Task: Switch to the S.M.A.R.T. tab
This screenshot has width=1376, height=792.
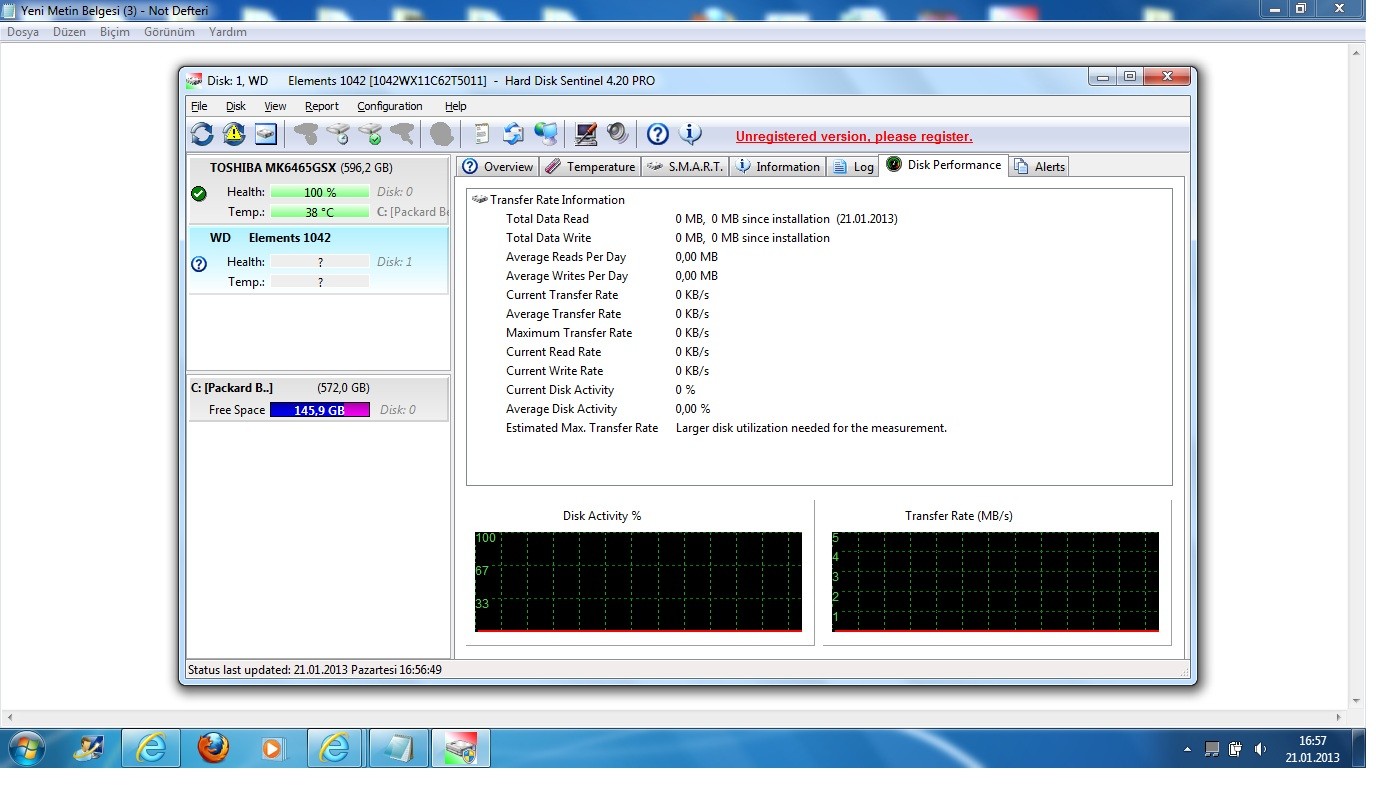Action: [x=685, y=167]
